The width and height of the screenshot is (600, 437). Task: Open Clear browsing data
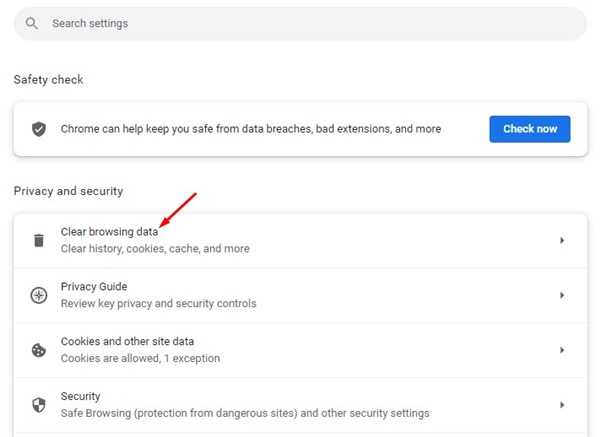[116, 232]
